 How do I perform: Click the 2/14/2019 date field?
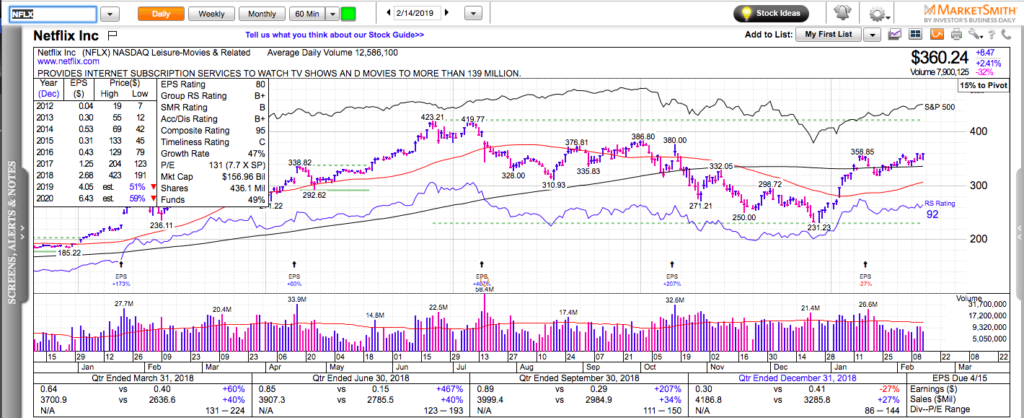point(418,13)
